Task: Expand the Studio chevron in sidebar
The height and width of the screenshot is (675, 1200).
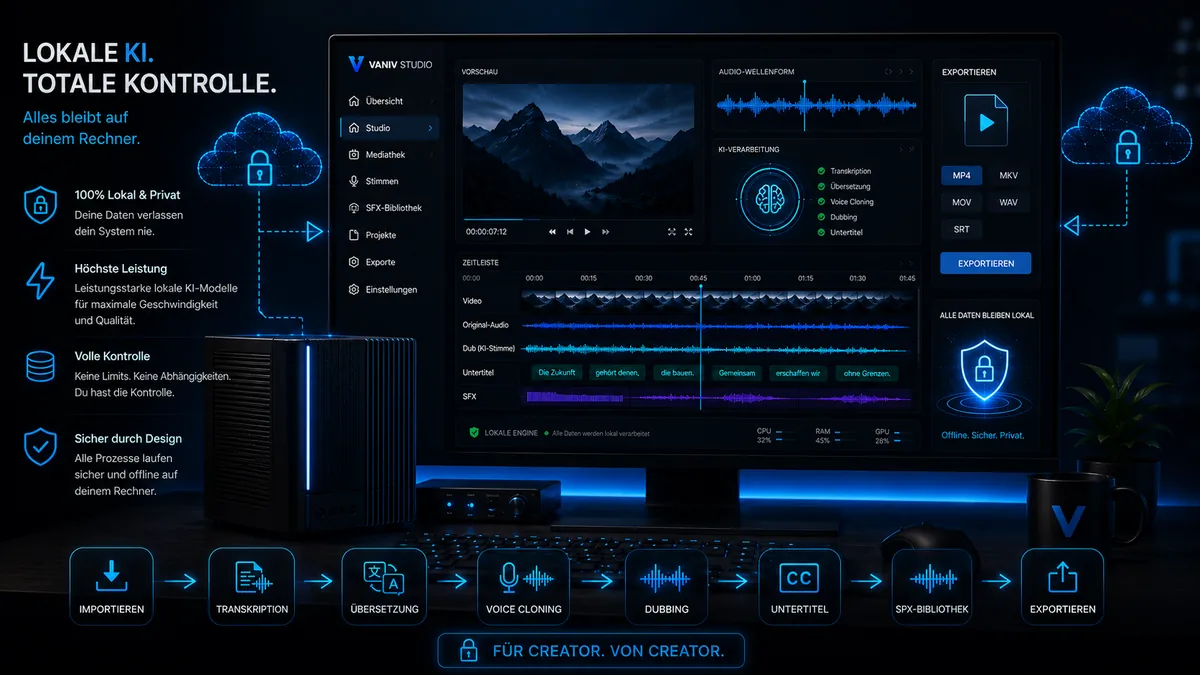Action: coord(430,128)
